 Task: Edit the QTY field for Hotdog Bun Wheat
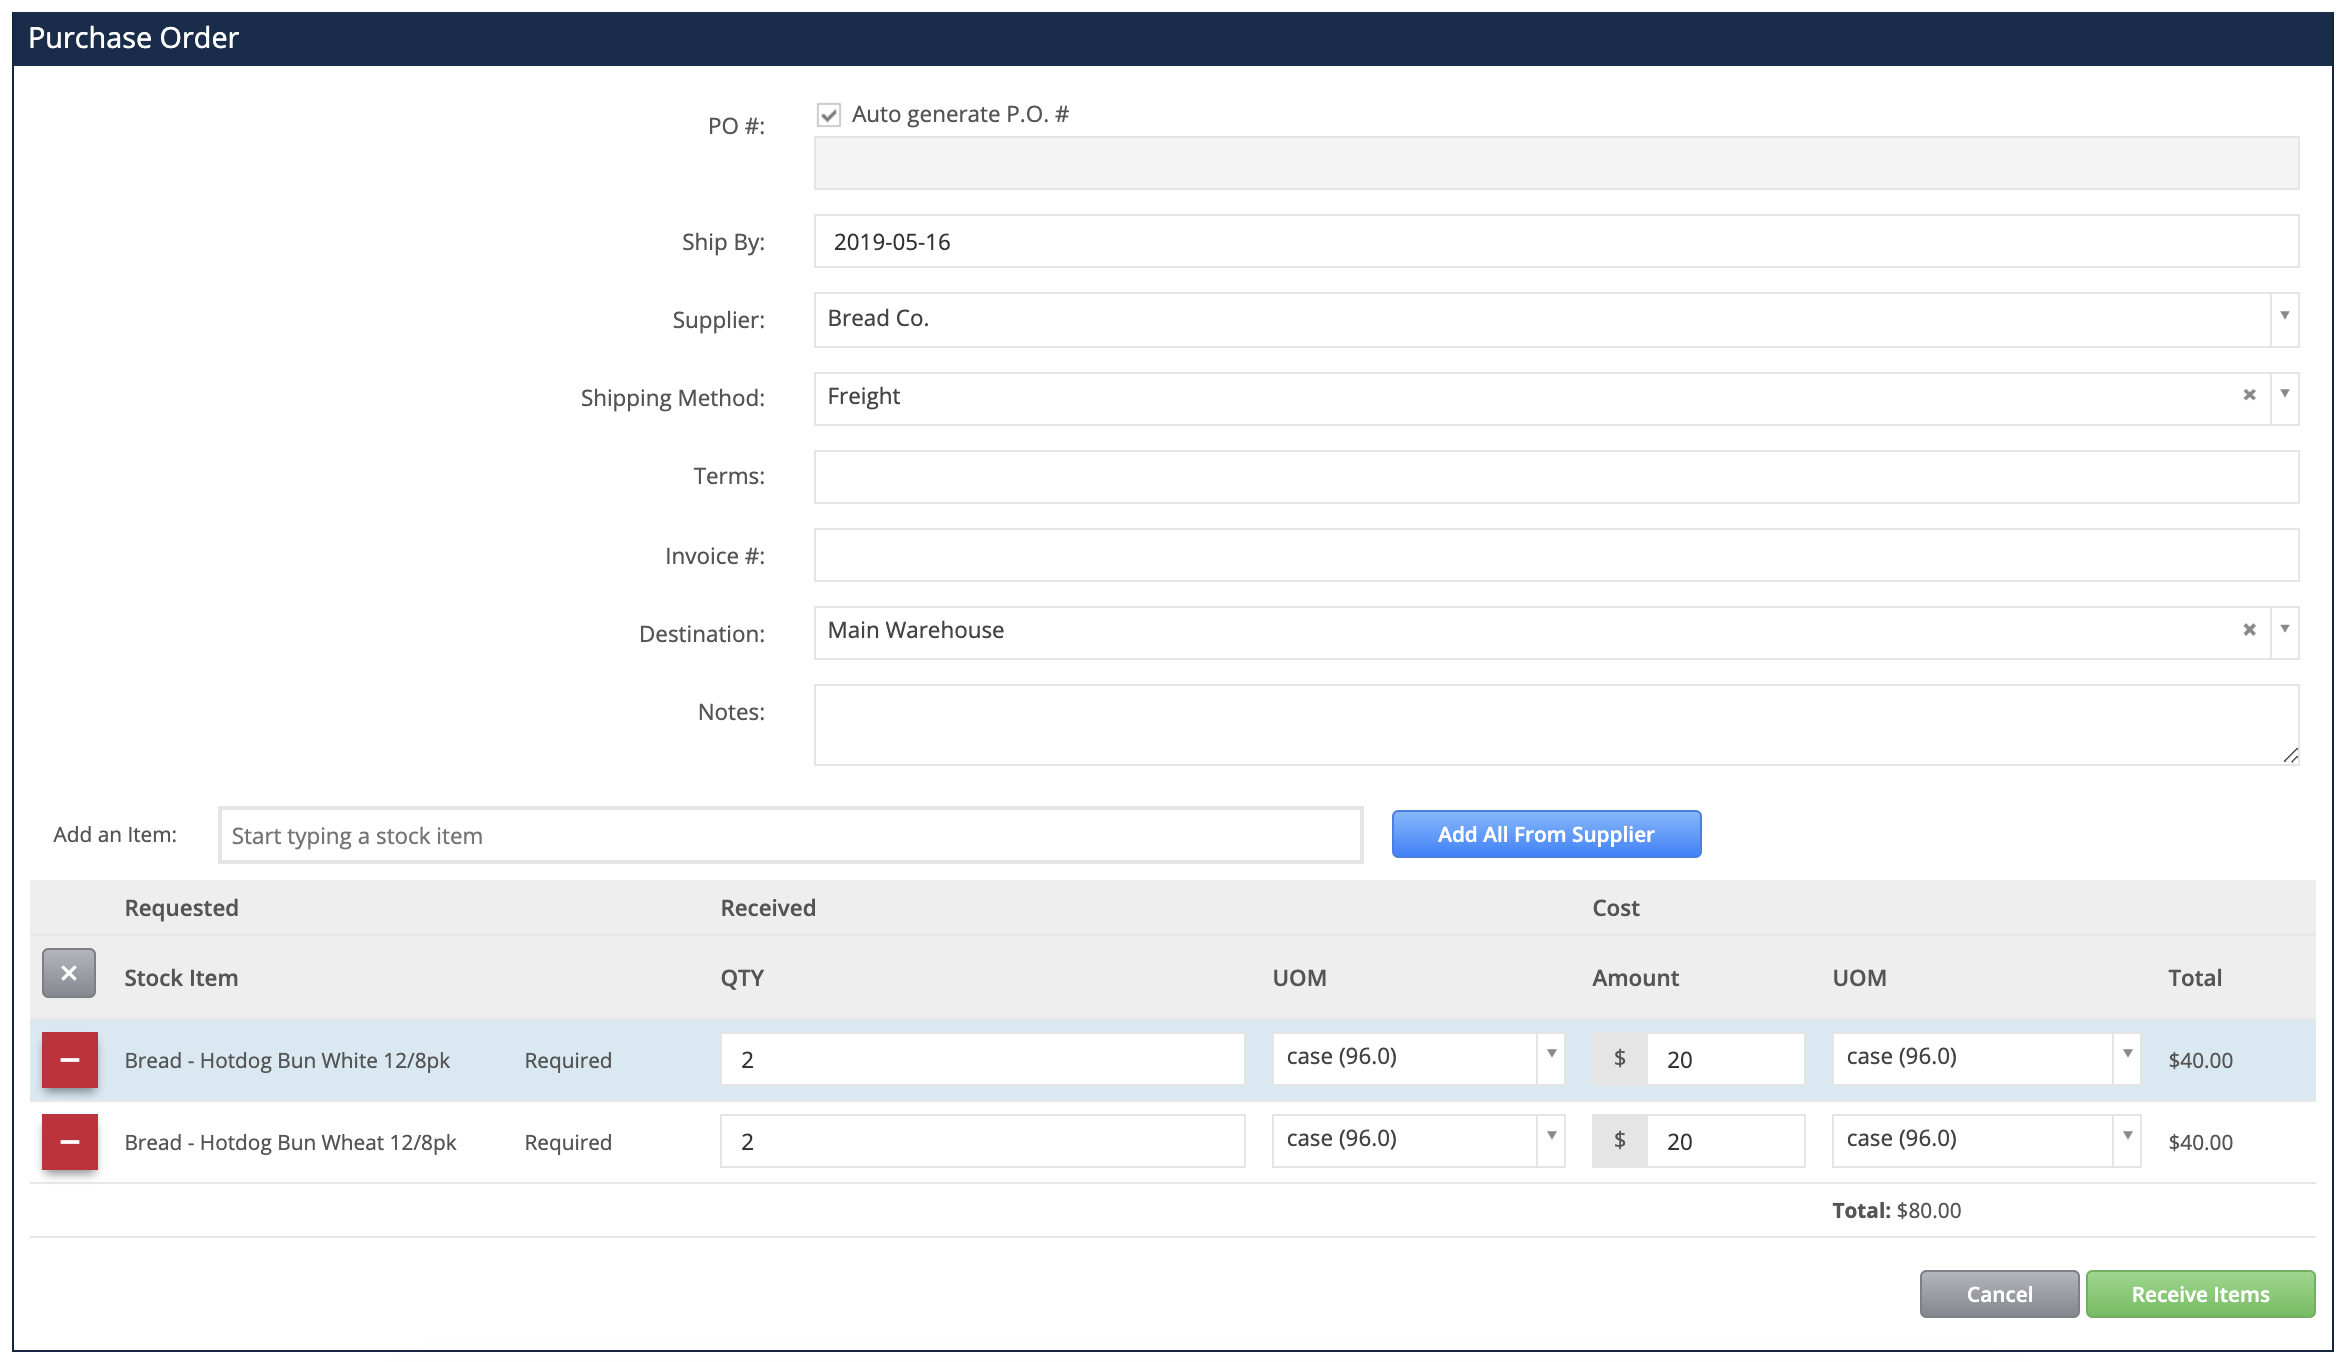click(981, 1140)
